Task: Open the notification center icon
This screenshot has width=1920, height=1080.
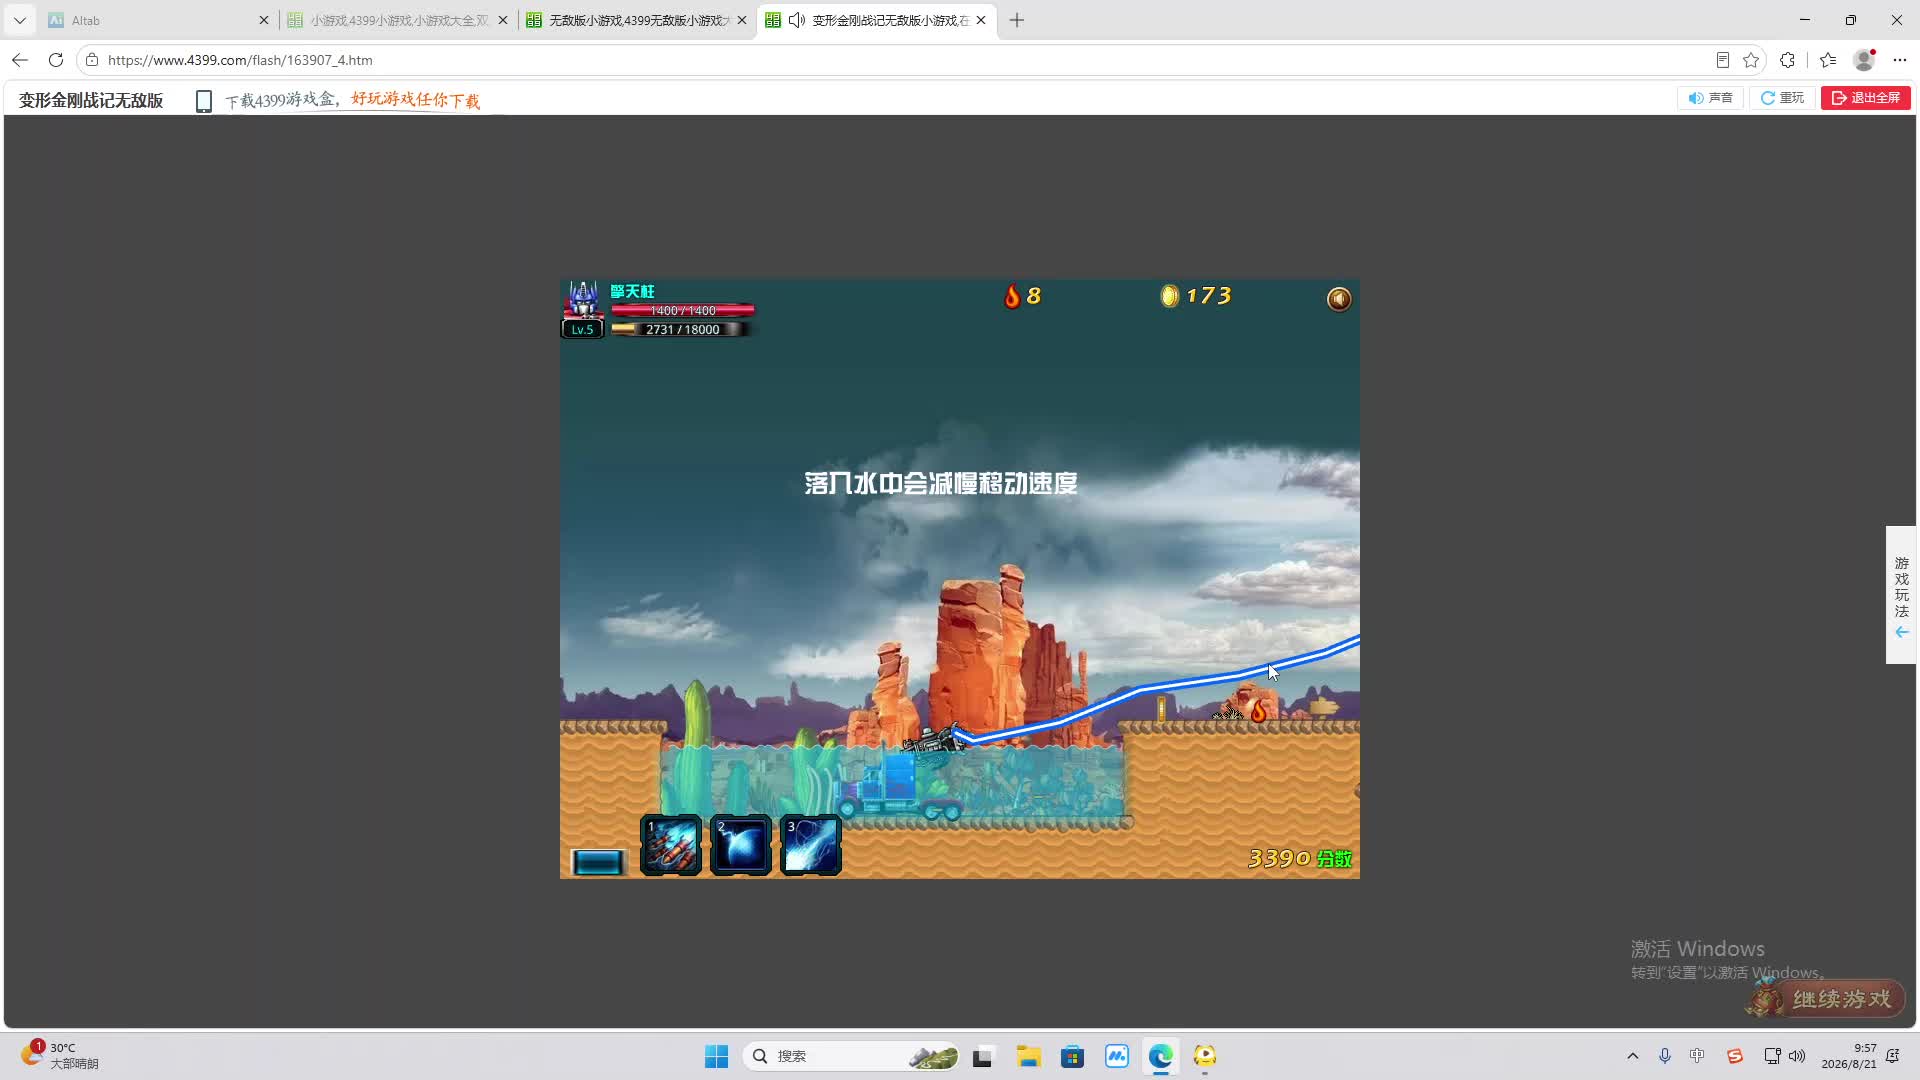Action: (x=1893, y=1056)
